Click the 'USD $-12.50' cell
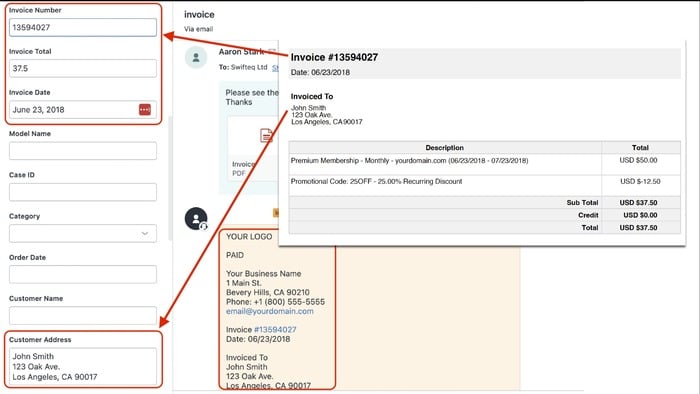This screenshot has width=700, height=394. (x=640, y=181)
